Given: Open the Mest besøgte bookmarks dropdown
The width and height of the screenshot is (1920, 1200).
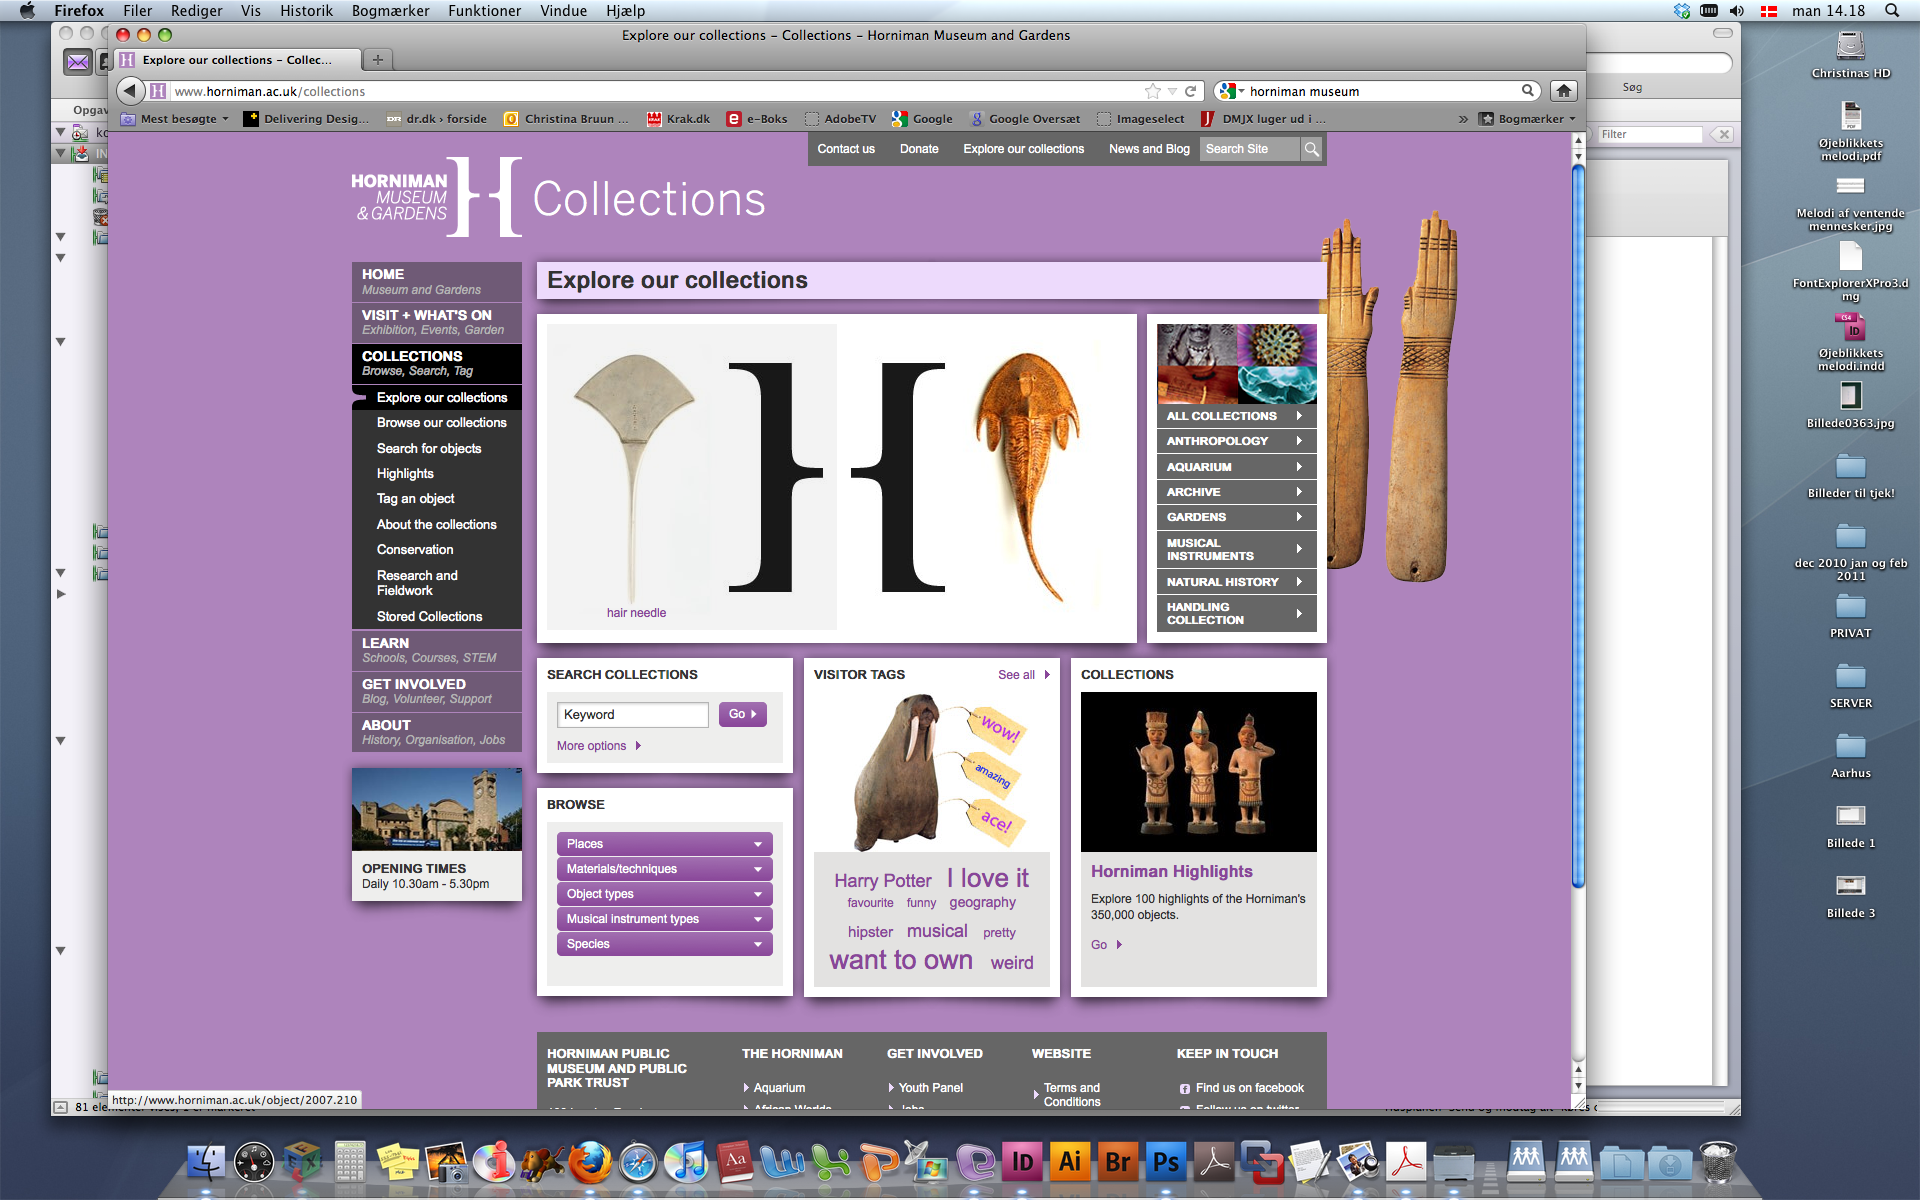Looking at the screenshot, I should (x=175, y=119).
